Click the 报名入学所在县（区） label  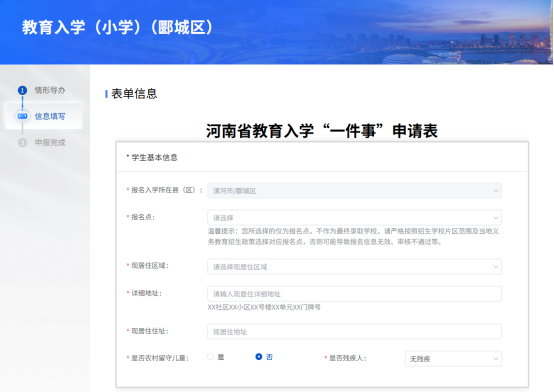(x=166, y=190)
